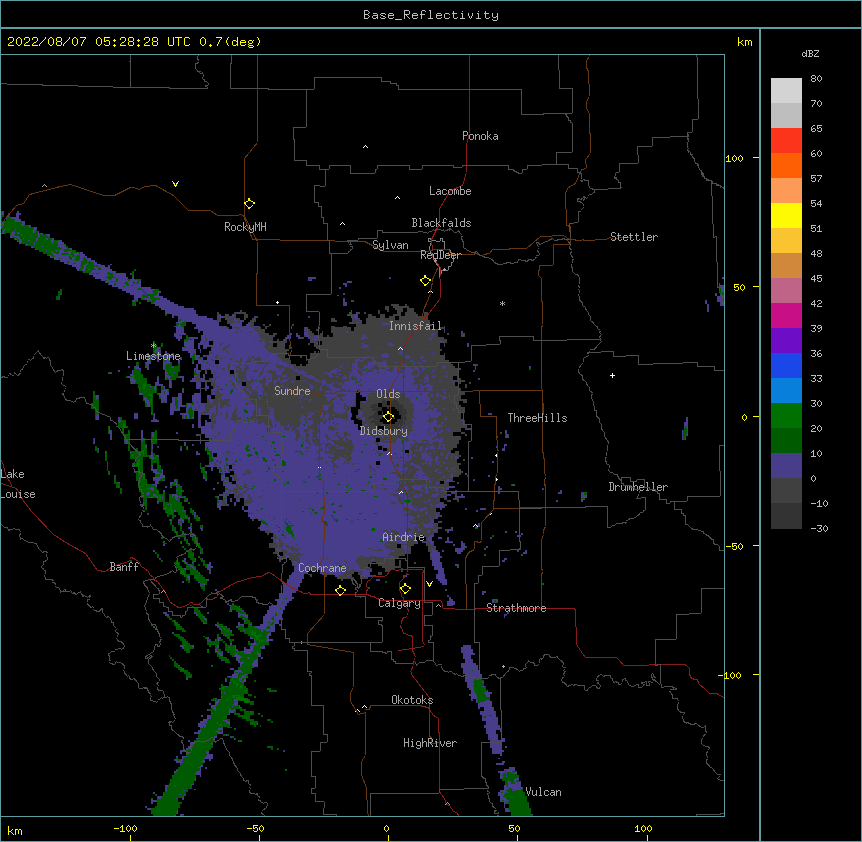
Task: Select the bright green 30–20 dBZ legend swatch
Action: click(786, 416)
